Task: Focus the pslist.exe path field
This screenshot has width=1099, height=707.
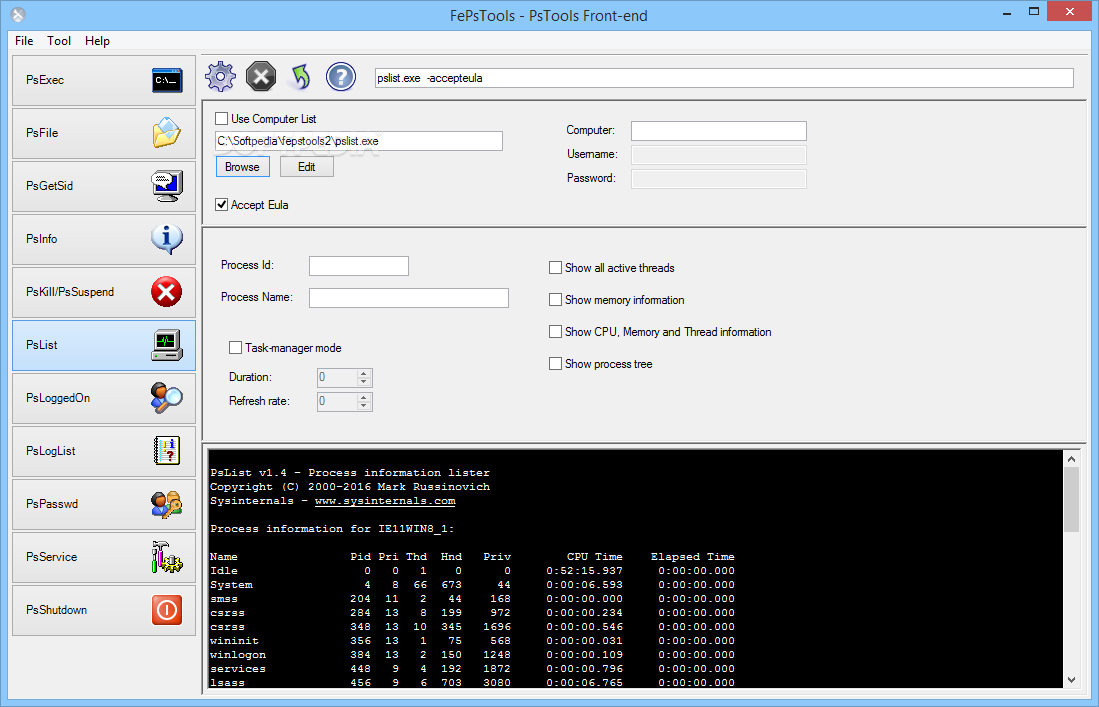Action: (359, 141)
